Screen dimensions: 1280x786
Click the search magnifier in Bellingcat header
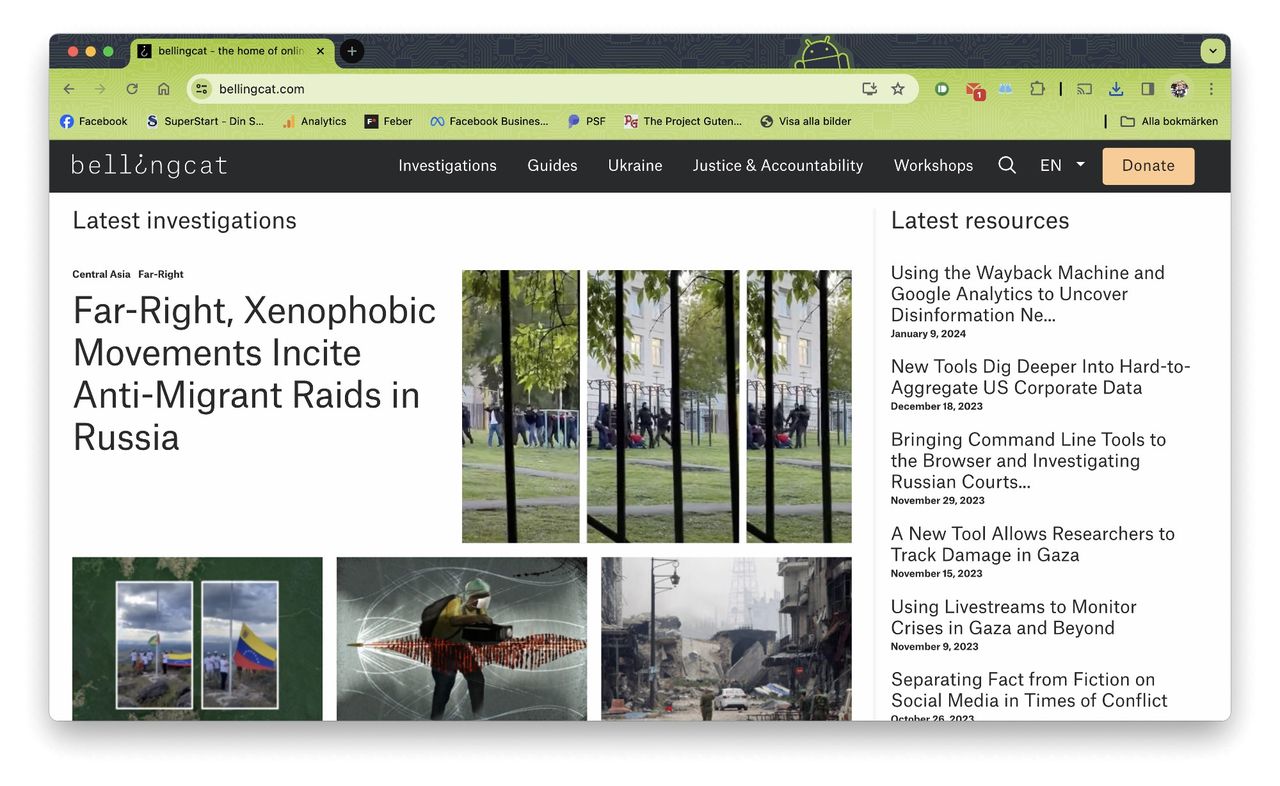tap(1007, 166)
